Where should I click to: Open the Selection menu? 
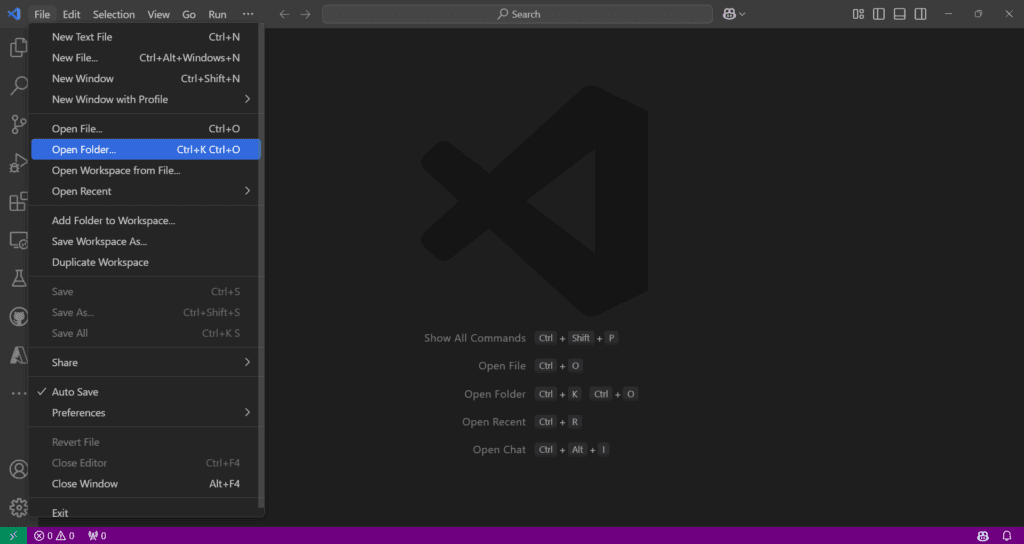(114, 14)
